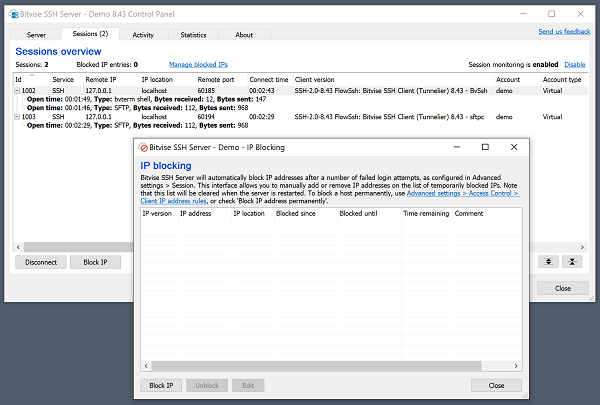
Task: Go to the Statistics tab
Action: pyautogui.click(x=193, y=35)
